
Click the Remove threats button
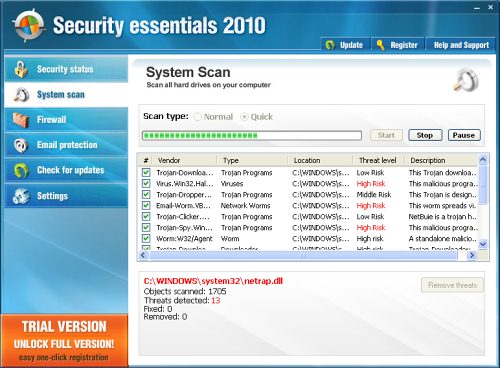(x=452, y=285)
